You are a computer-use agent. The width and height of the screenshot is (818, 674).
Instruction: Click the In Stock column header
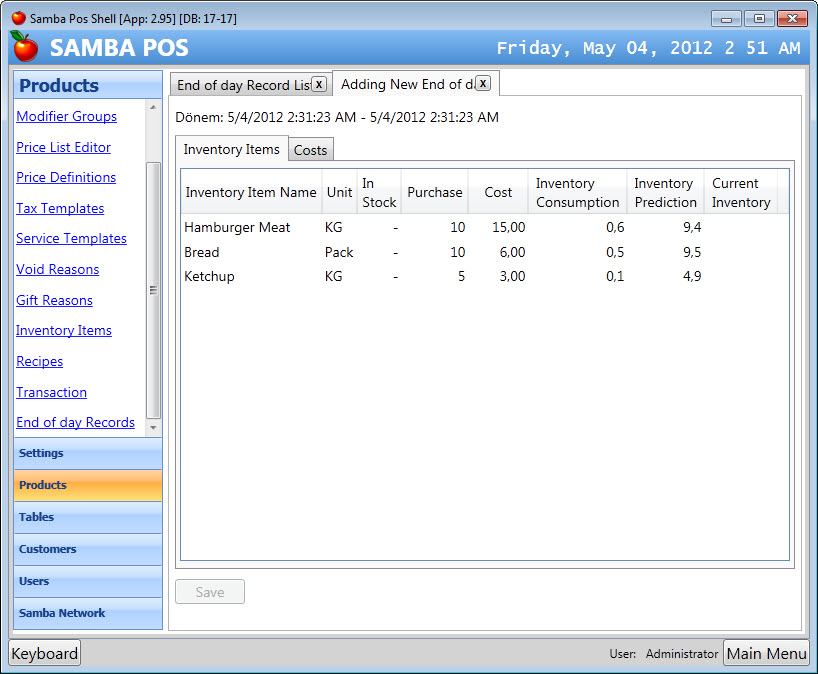(x=379, y=192)
